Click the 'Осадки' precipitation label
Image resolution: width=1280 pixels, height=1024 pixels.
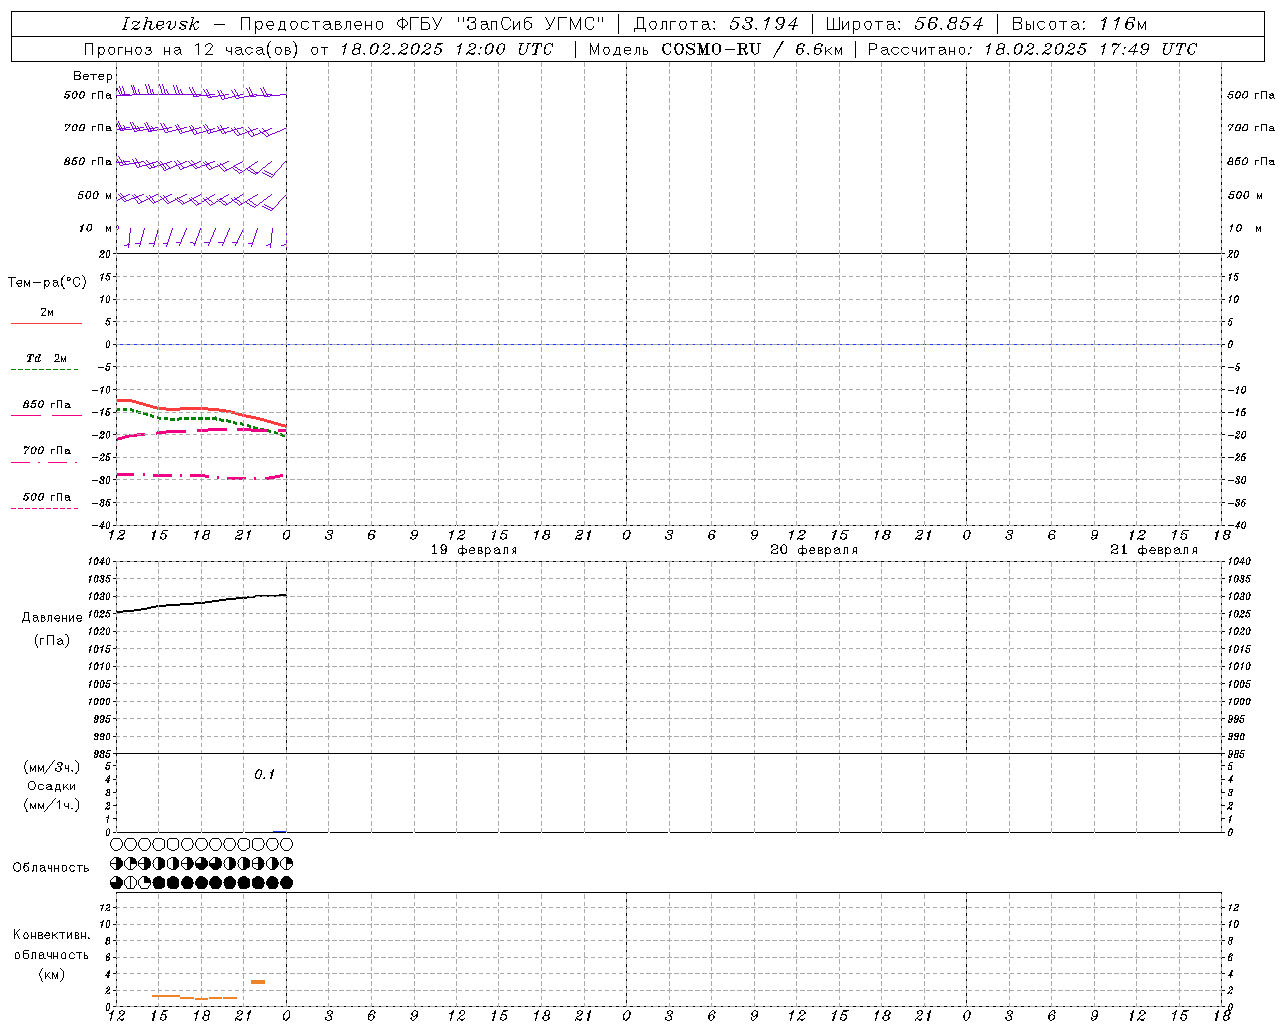click(x=51, y=786)
